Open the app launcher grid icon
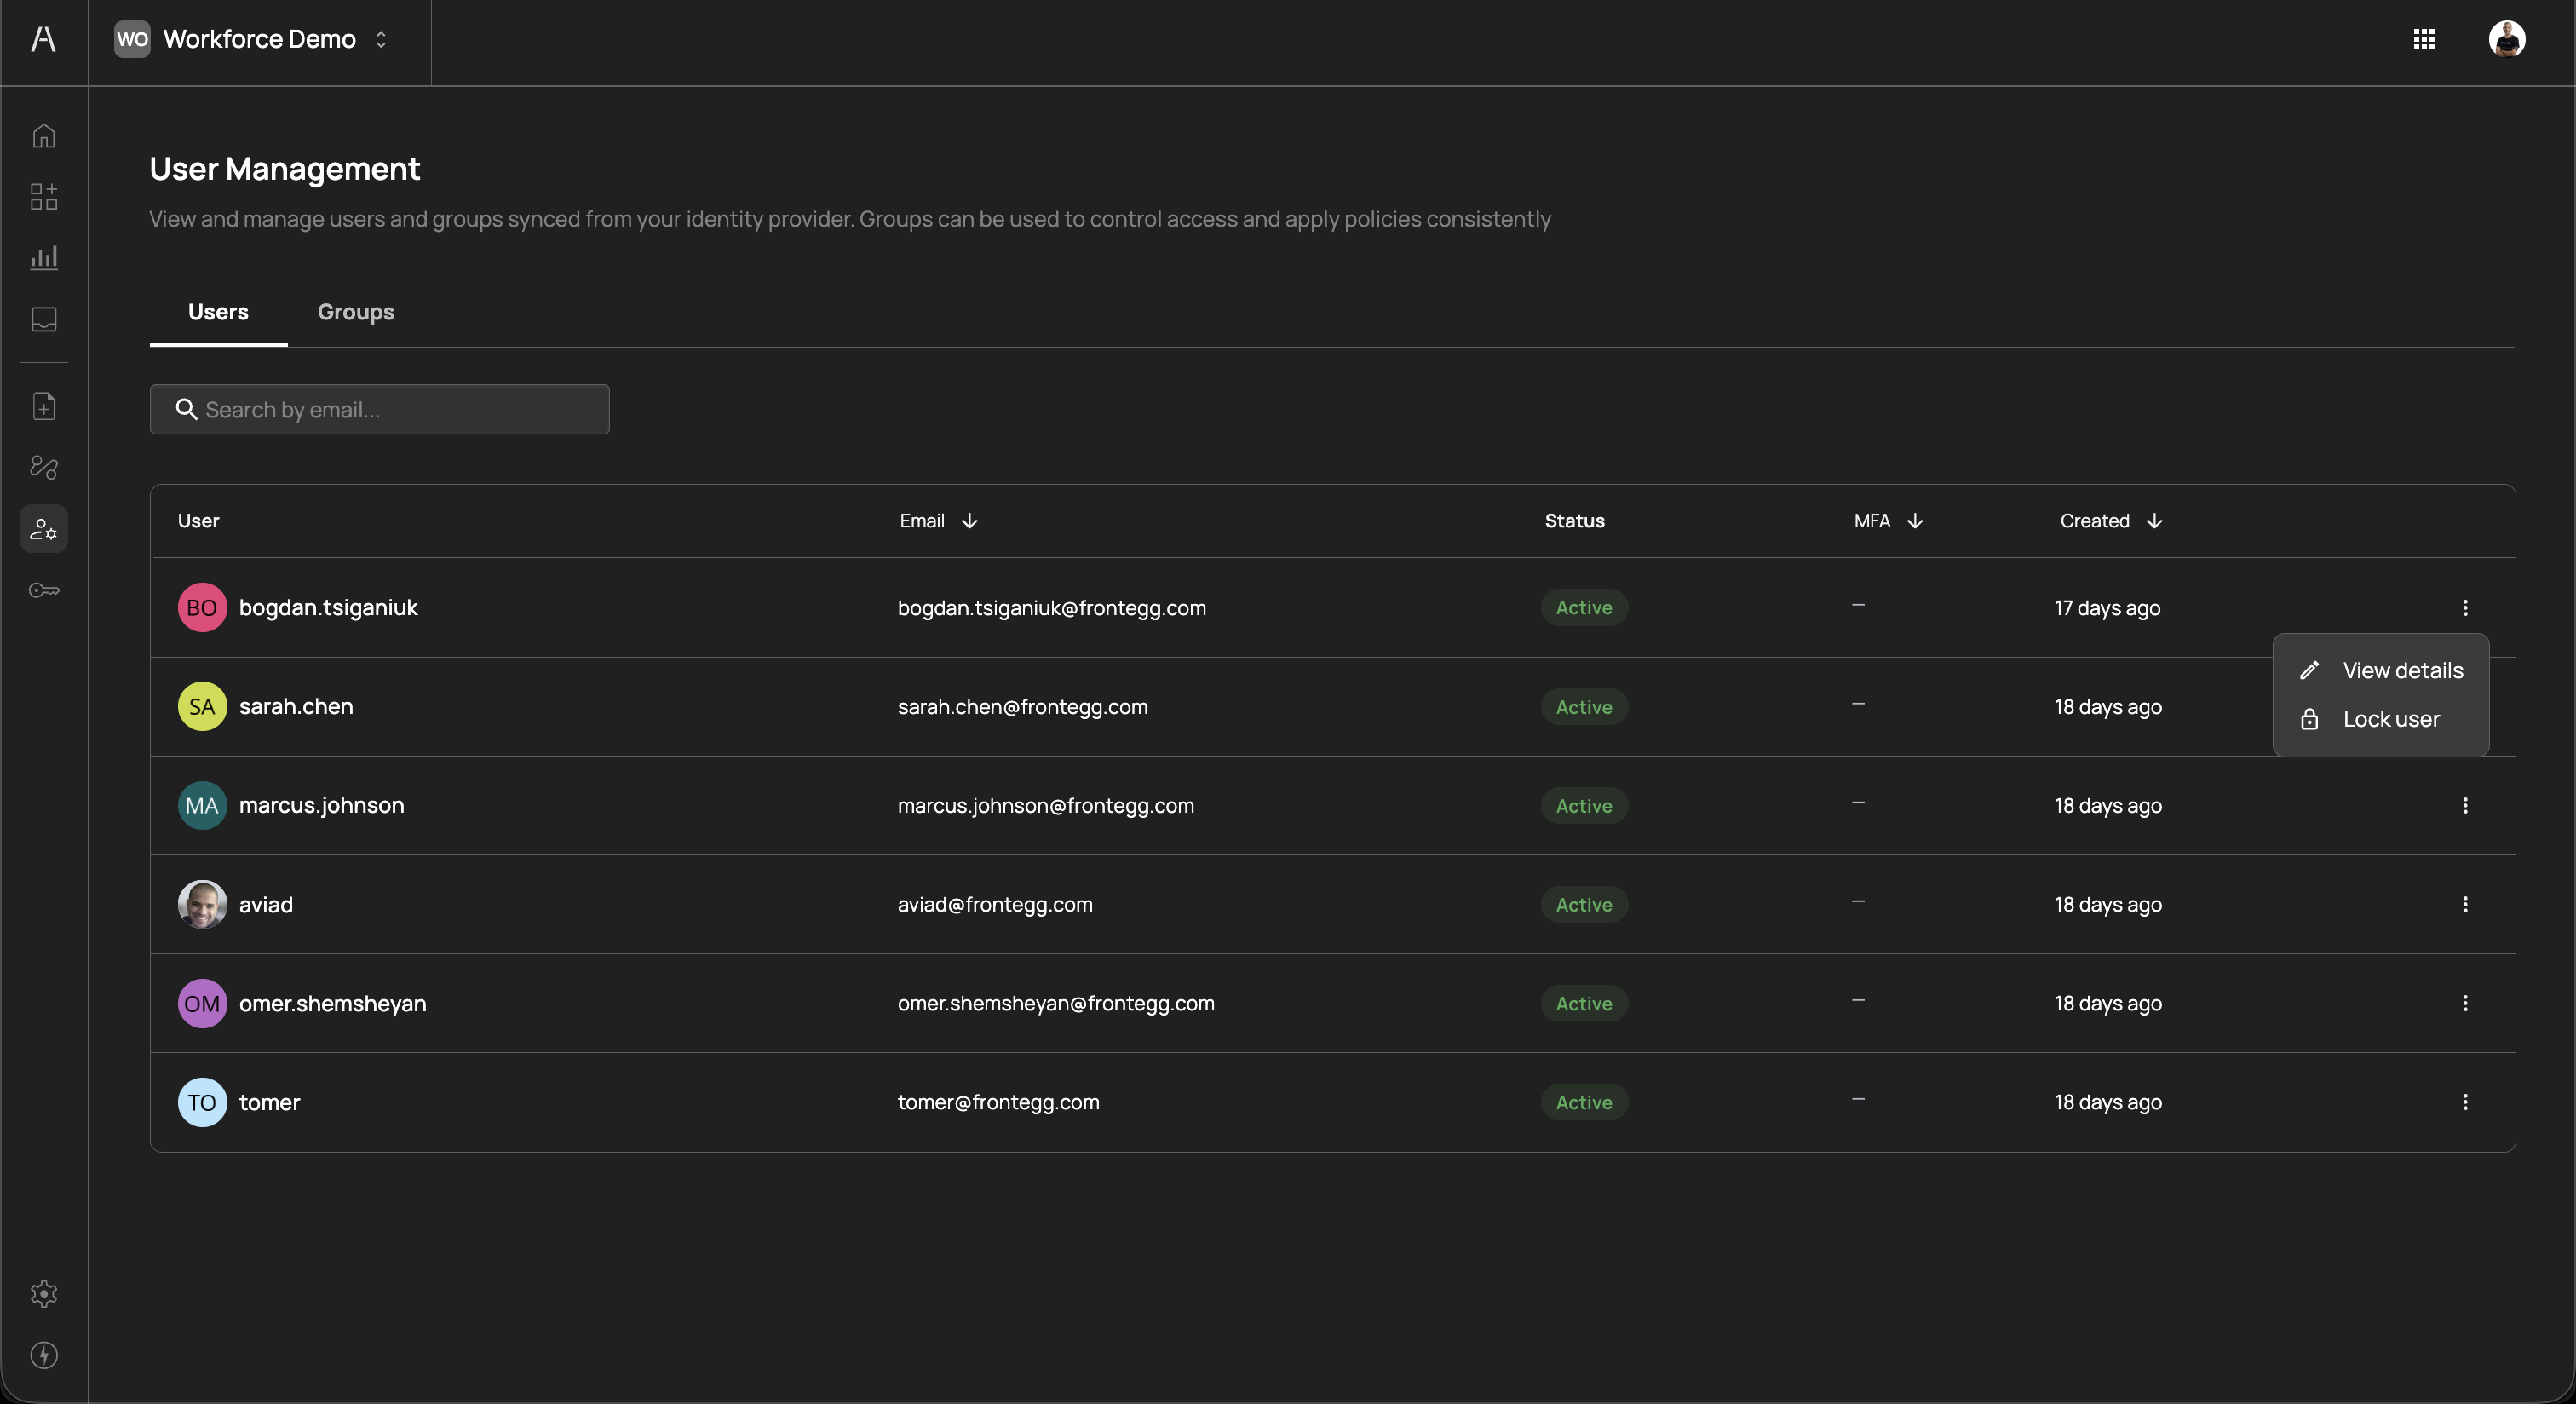The image size is (2576, 1404). [x=2423, y=39]
